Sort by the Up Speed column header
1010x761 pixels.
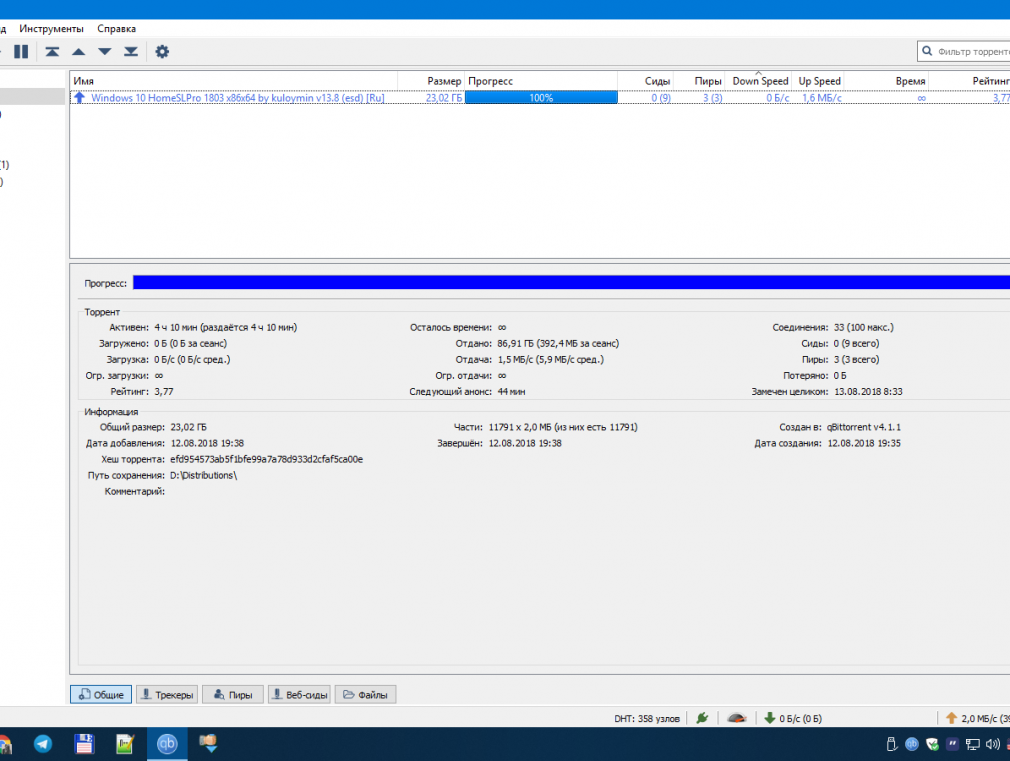(x=817, y=81)
